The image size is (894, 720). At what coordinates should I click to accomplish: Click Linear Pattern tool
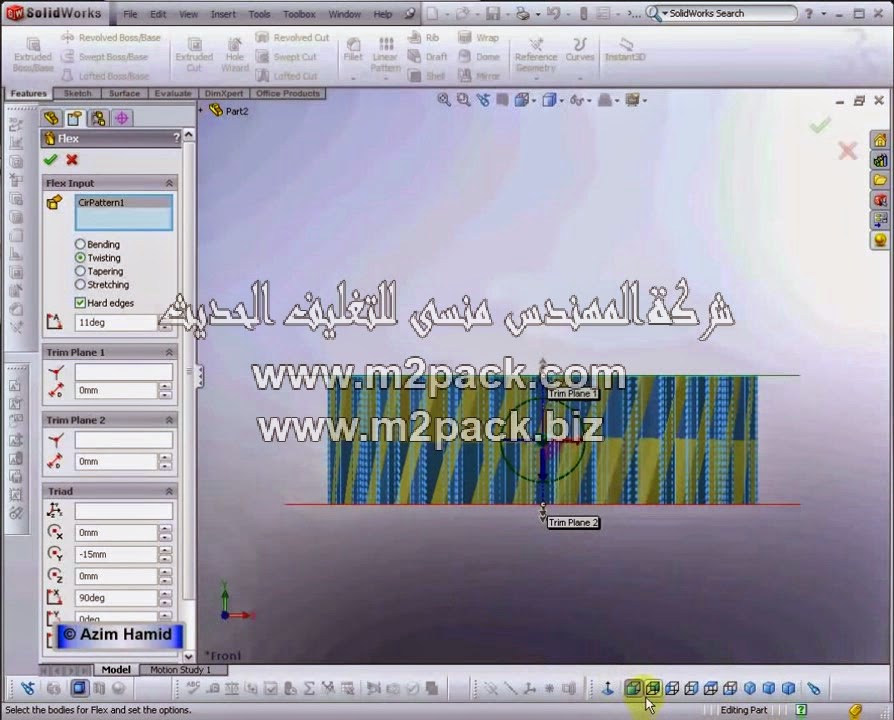pyautogui.click(x=385, y=55)
